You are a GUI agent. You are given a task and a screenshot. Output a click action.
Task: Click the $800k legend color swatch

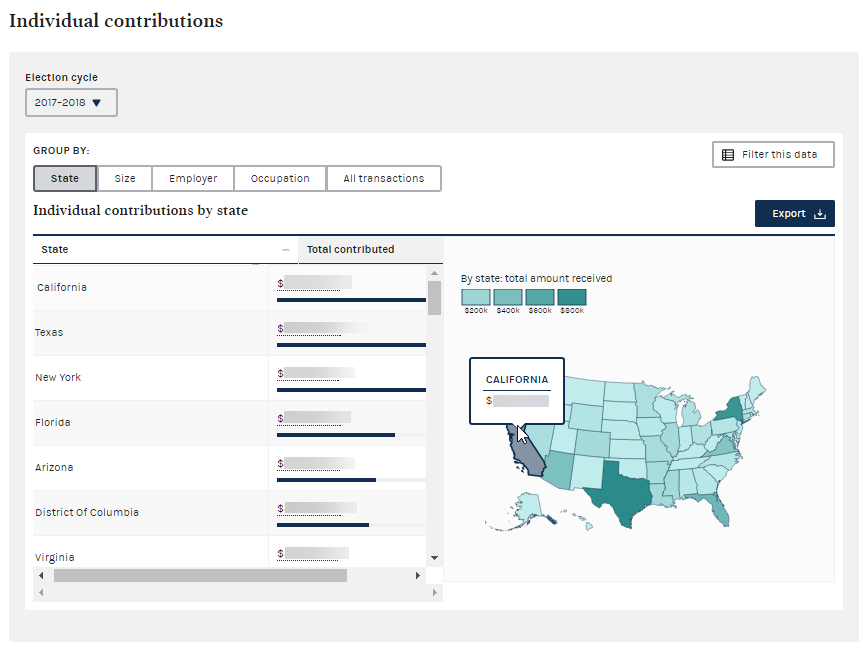pos(572,297)
